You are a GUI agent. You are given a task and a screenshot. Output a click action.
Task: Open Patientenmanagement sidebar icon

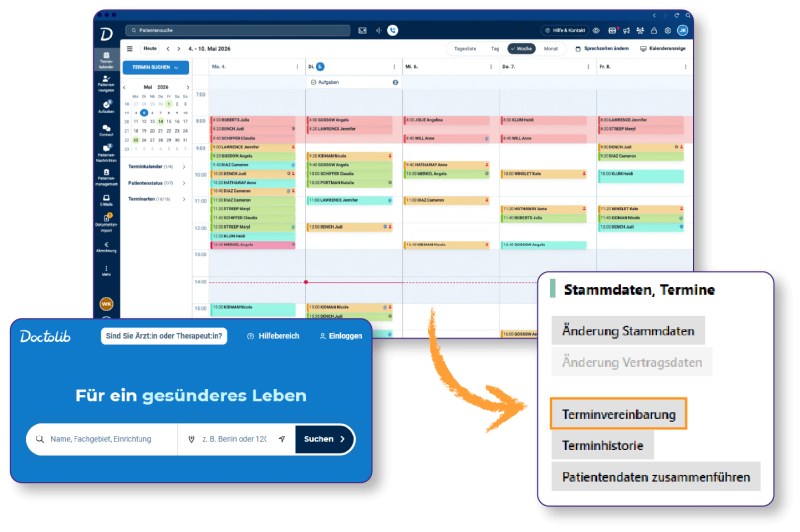pyautogui.click(x=106, y=178)
